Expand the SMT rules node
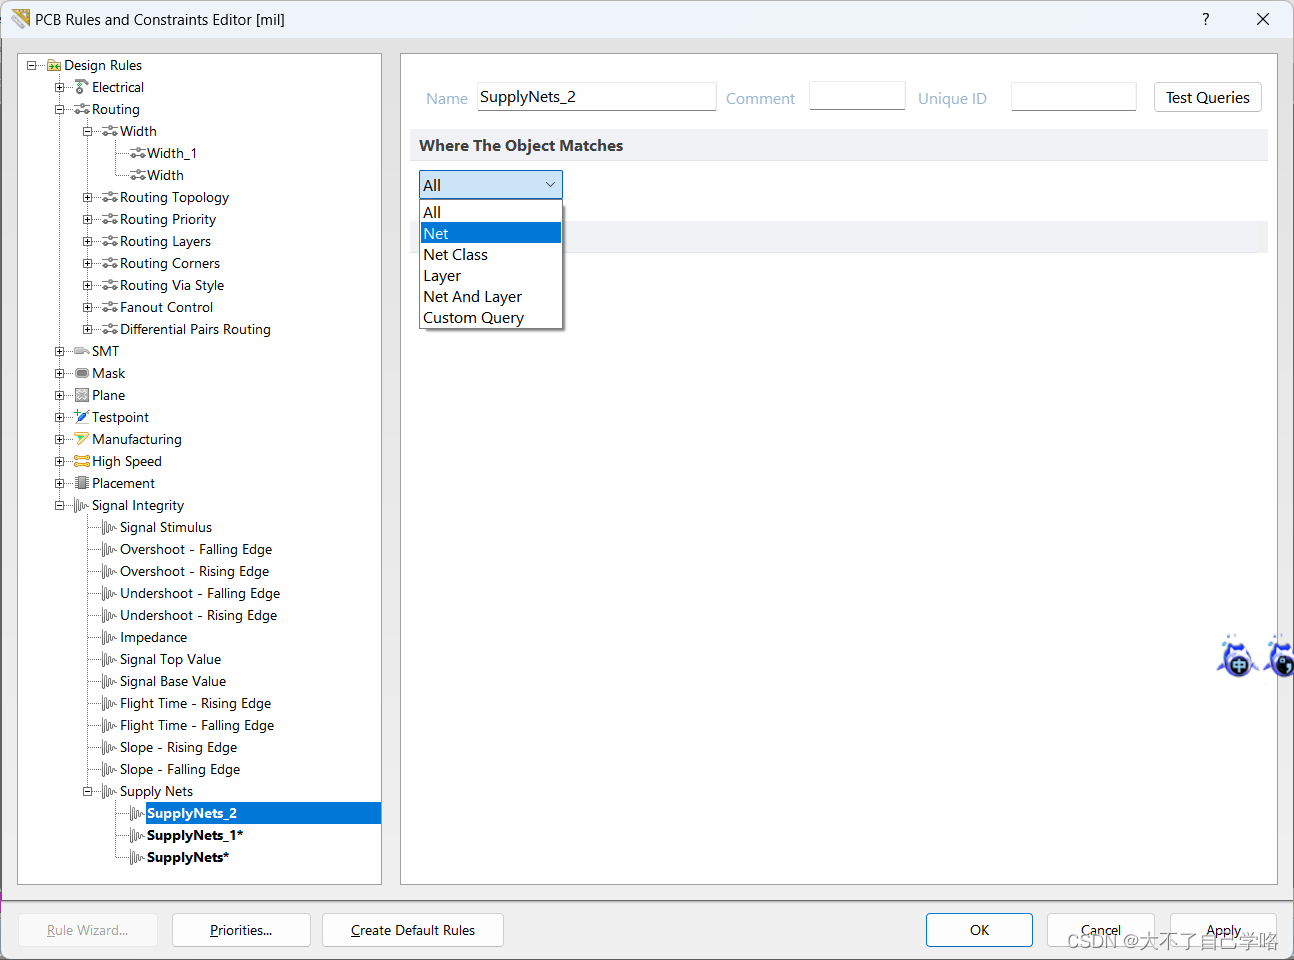Viewport: 1294px width, 960px height. tap(60, 351)
